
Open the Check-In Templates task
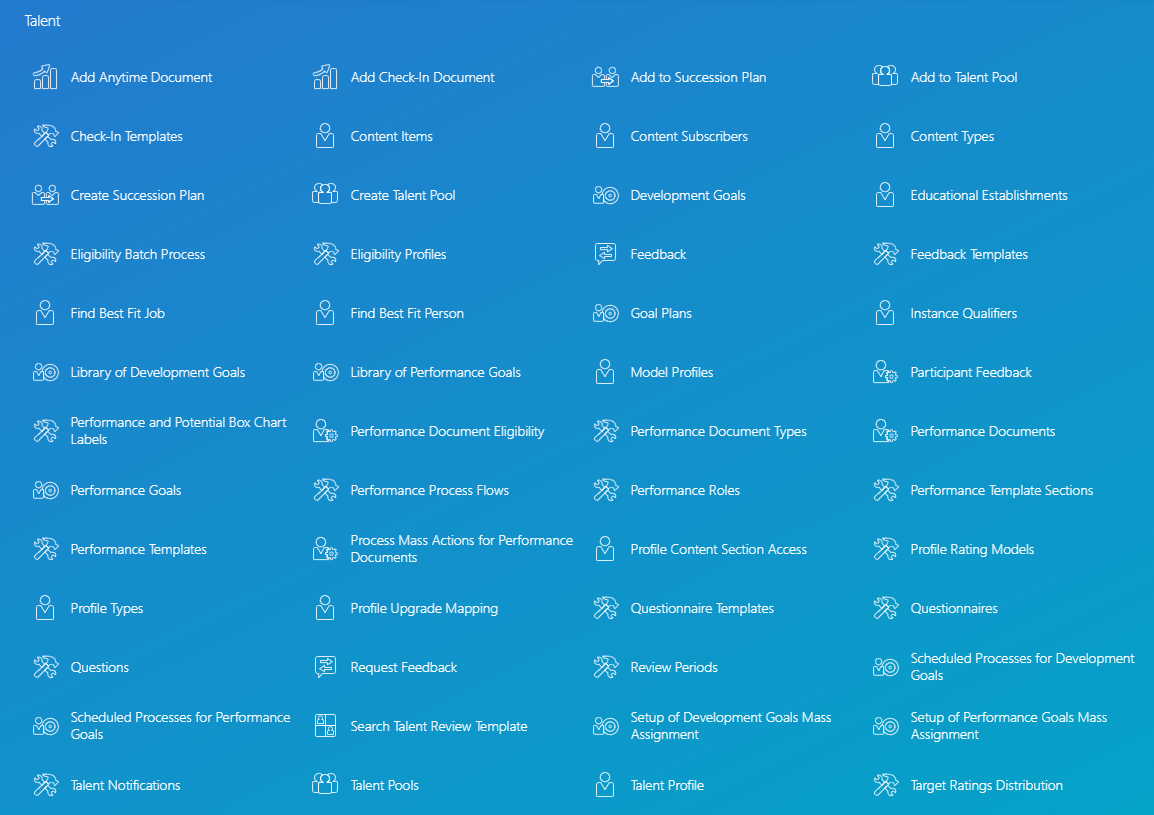pyautogui.click(x=124, y=136)
